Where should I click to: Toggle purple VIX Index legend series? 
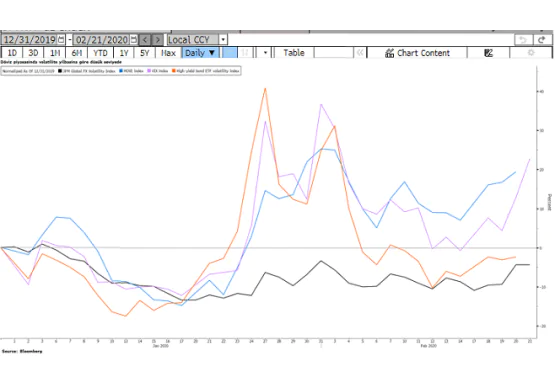tap(158, 71)
